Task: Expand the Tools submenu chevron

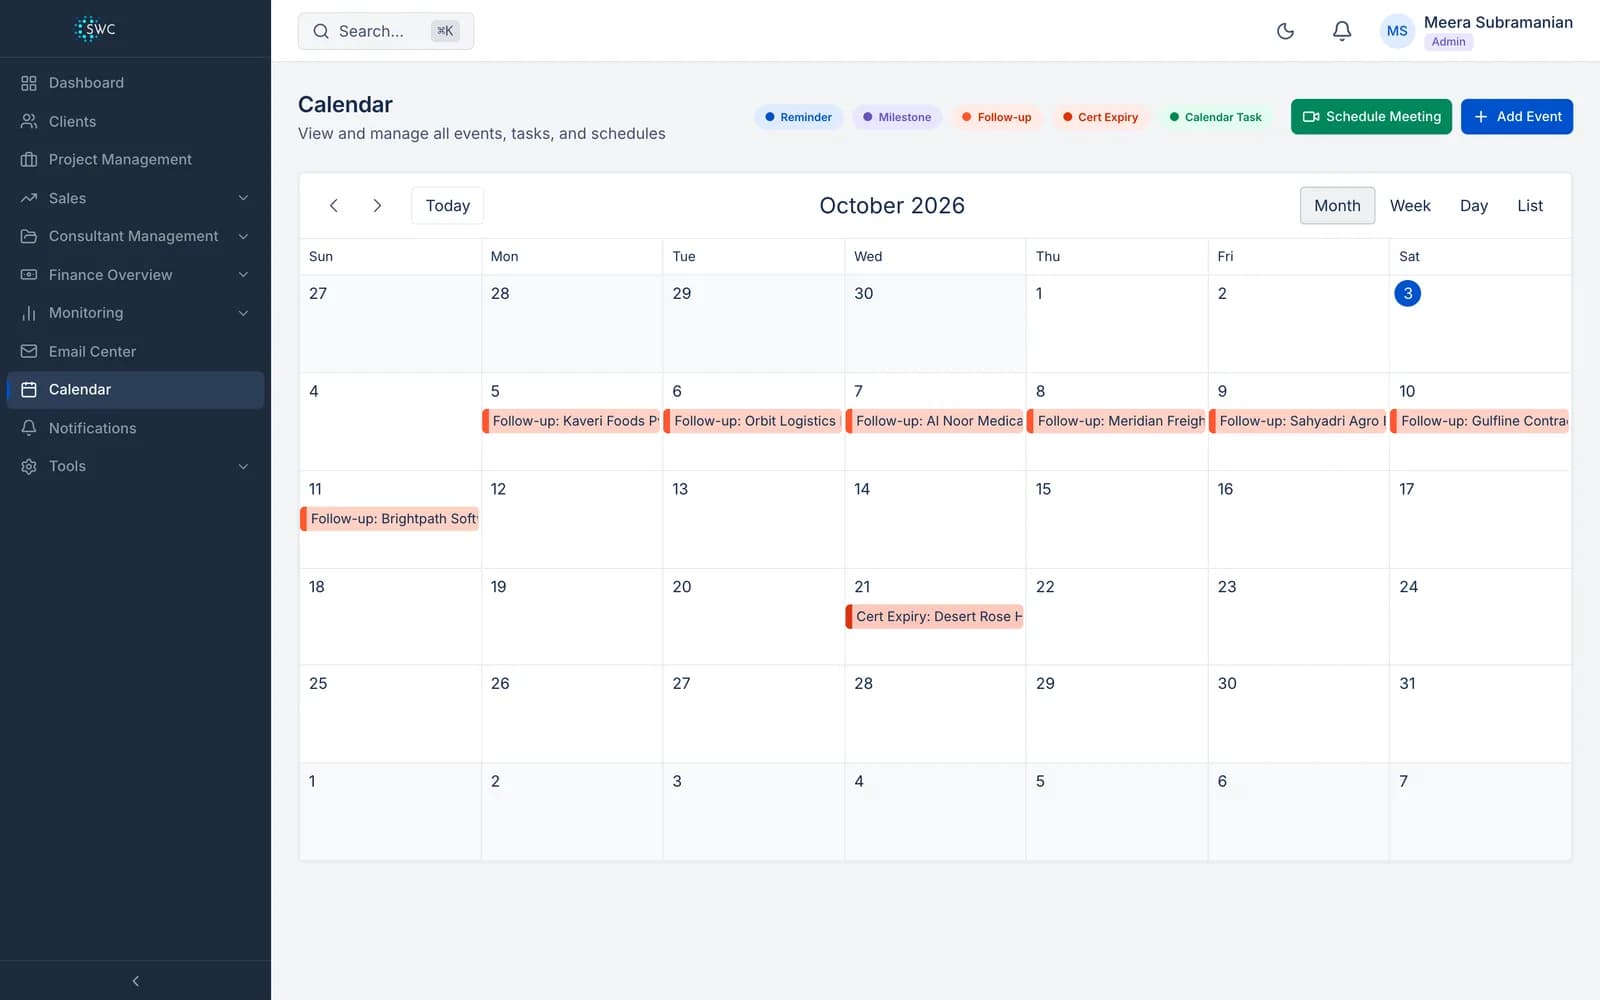Action: tap(243, 466)
